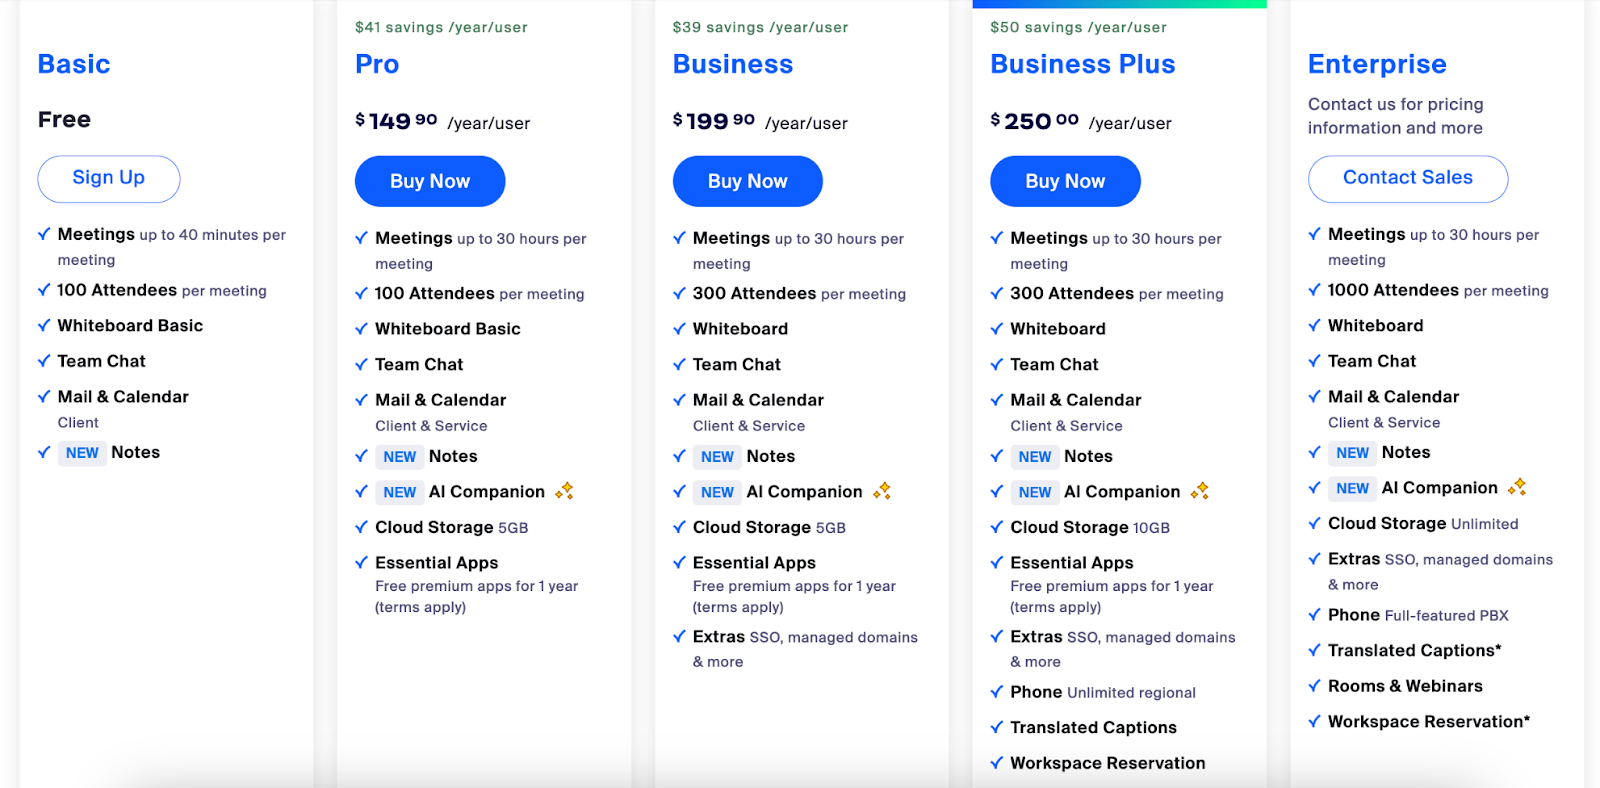This screenshot has width=1600, height=788.
Task: Click Buy Now for the Business plan
Action: click(x=748, y=181)
